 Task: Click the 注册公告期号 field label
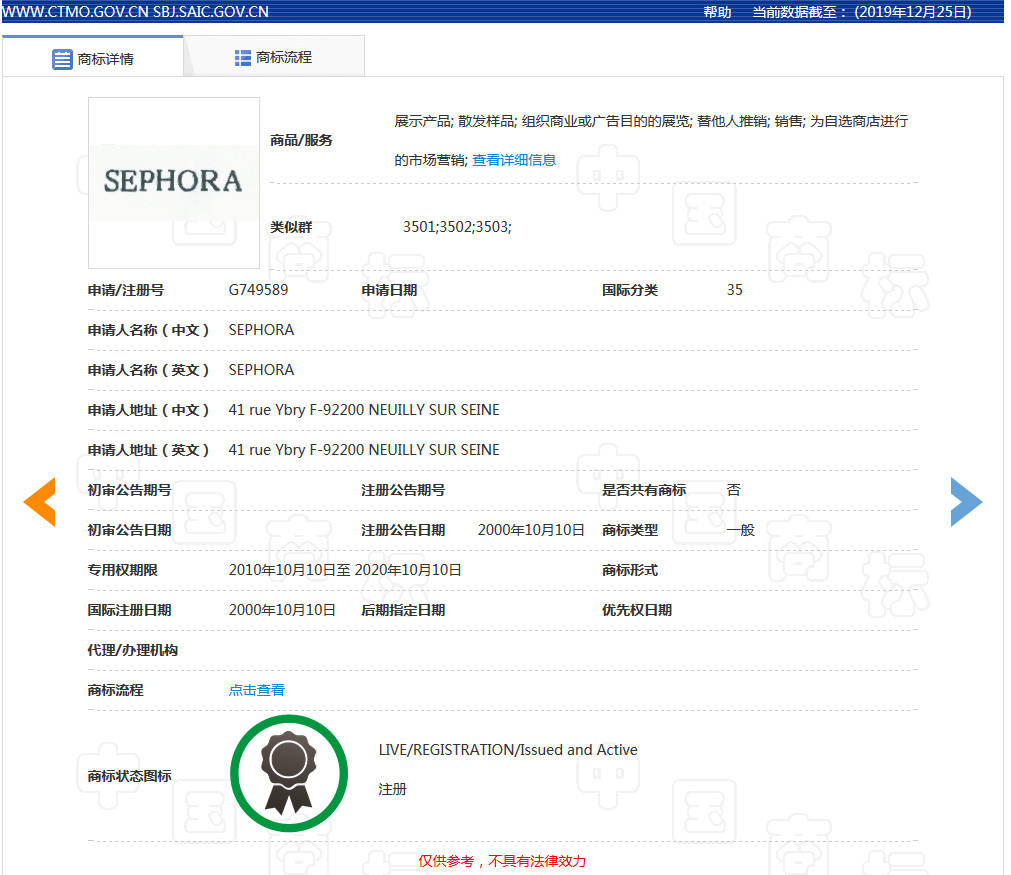403,489
